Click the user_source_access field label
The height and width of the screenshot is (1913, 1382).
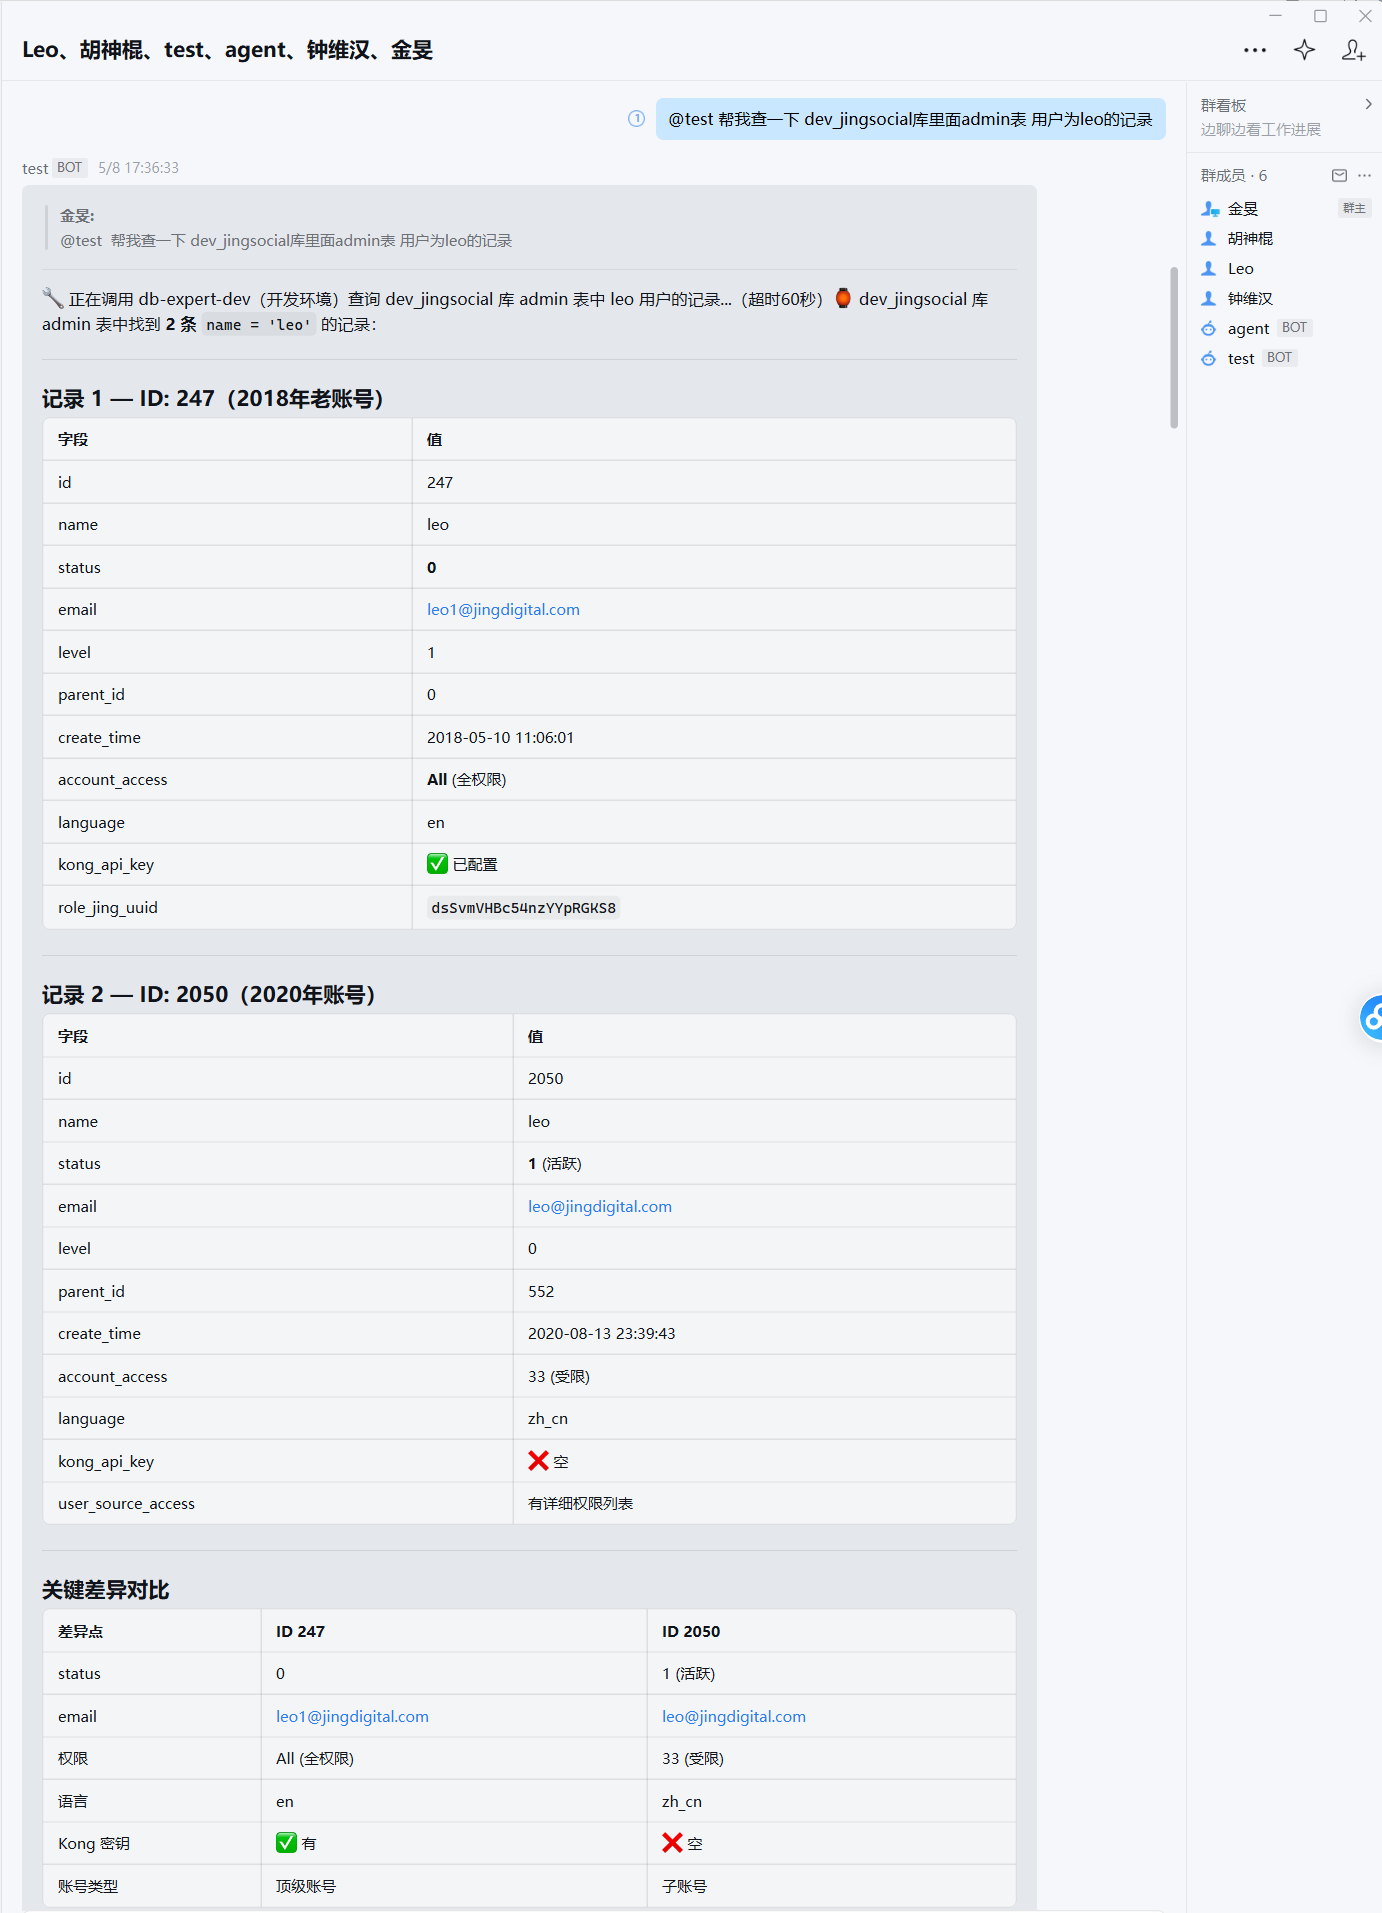[126, 1503]
